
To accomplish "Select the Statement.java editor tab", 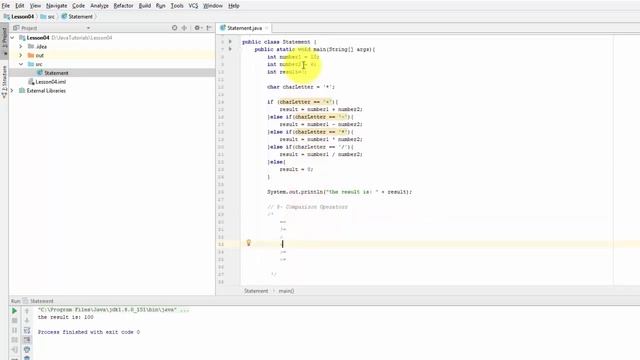I will click(244, 28).
